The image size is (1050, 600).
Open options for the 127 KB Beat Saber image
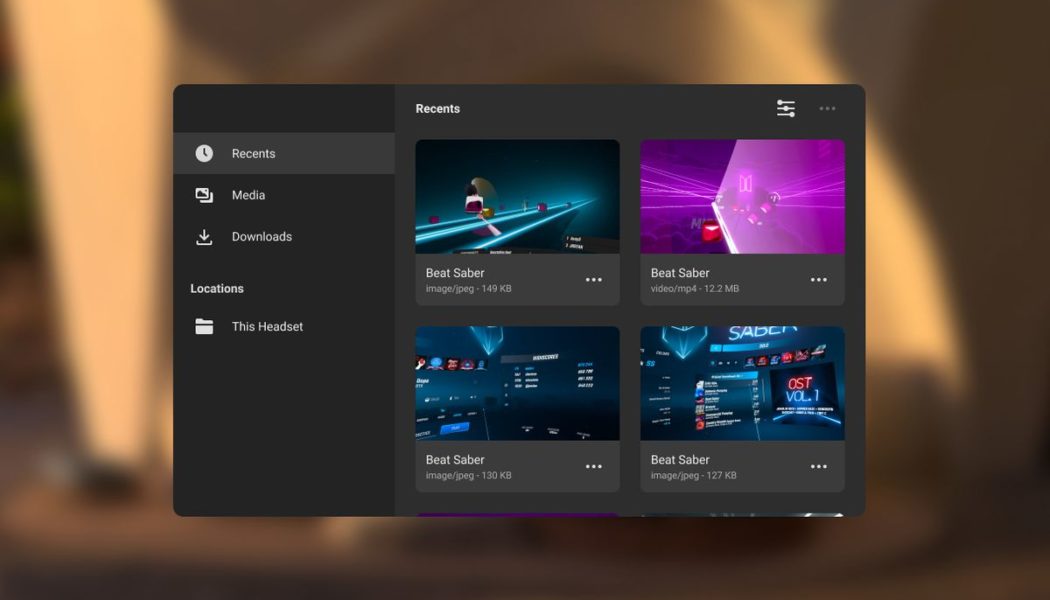pyautogui.click(x=819, y=467)
